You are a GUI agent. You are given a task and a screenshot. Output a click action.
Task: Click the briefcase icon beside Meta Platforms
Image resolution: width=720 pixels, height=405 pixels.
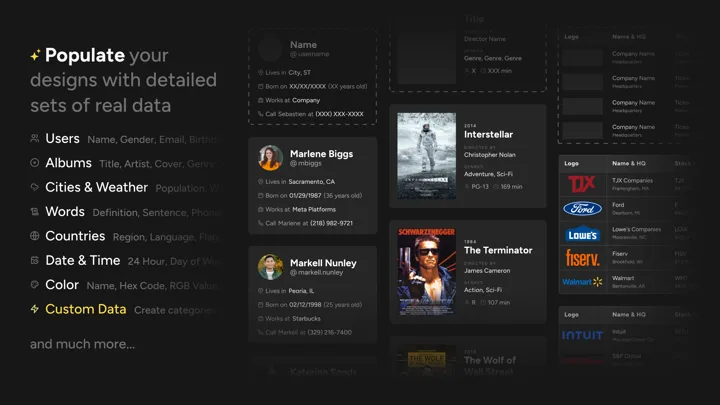click(x=260, y=209)
